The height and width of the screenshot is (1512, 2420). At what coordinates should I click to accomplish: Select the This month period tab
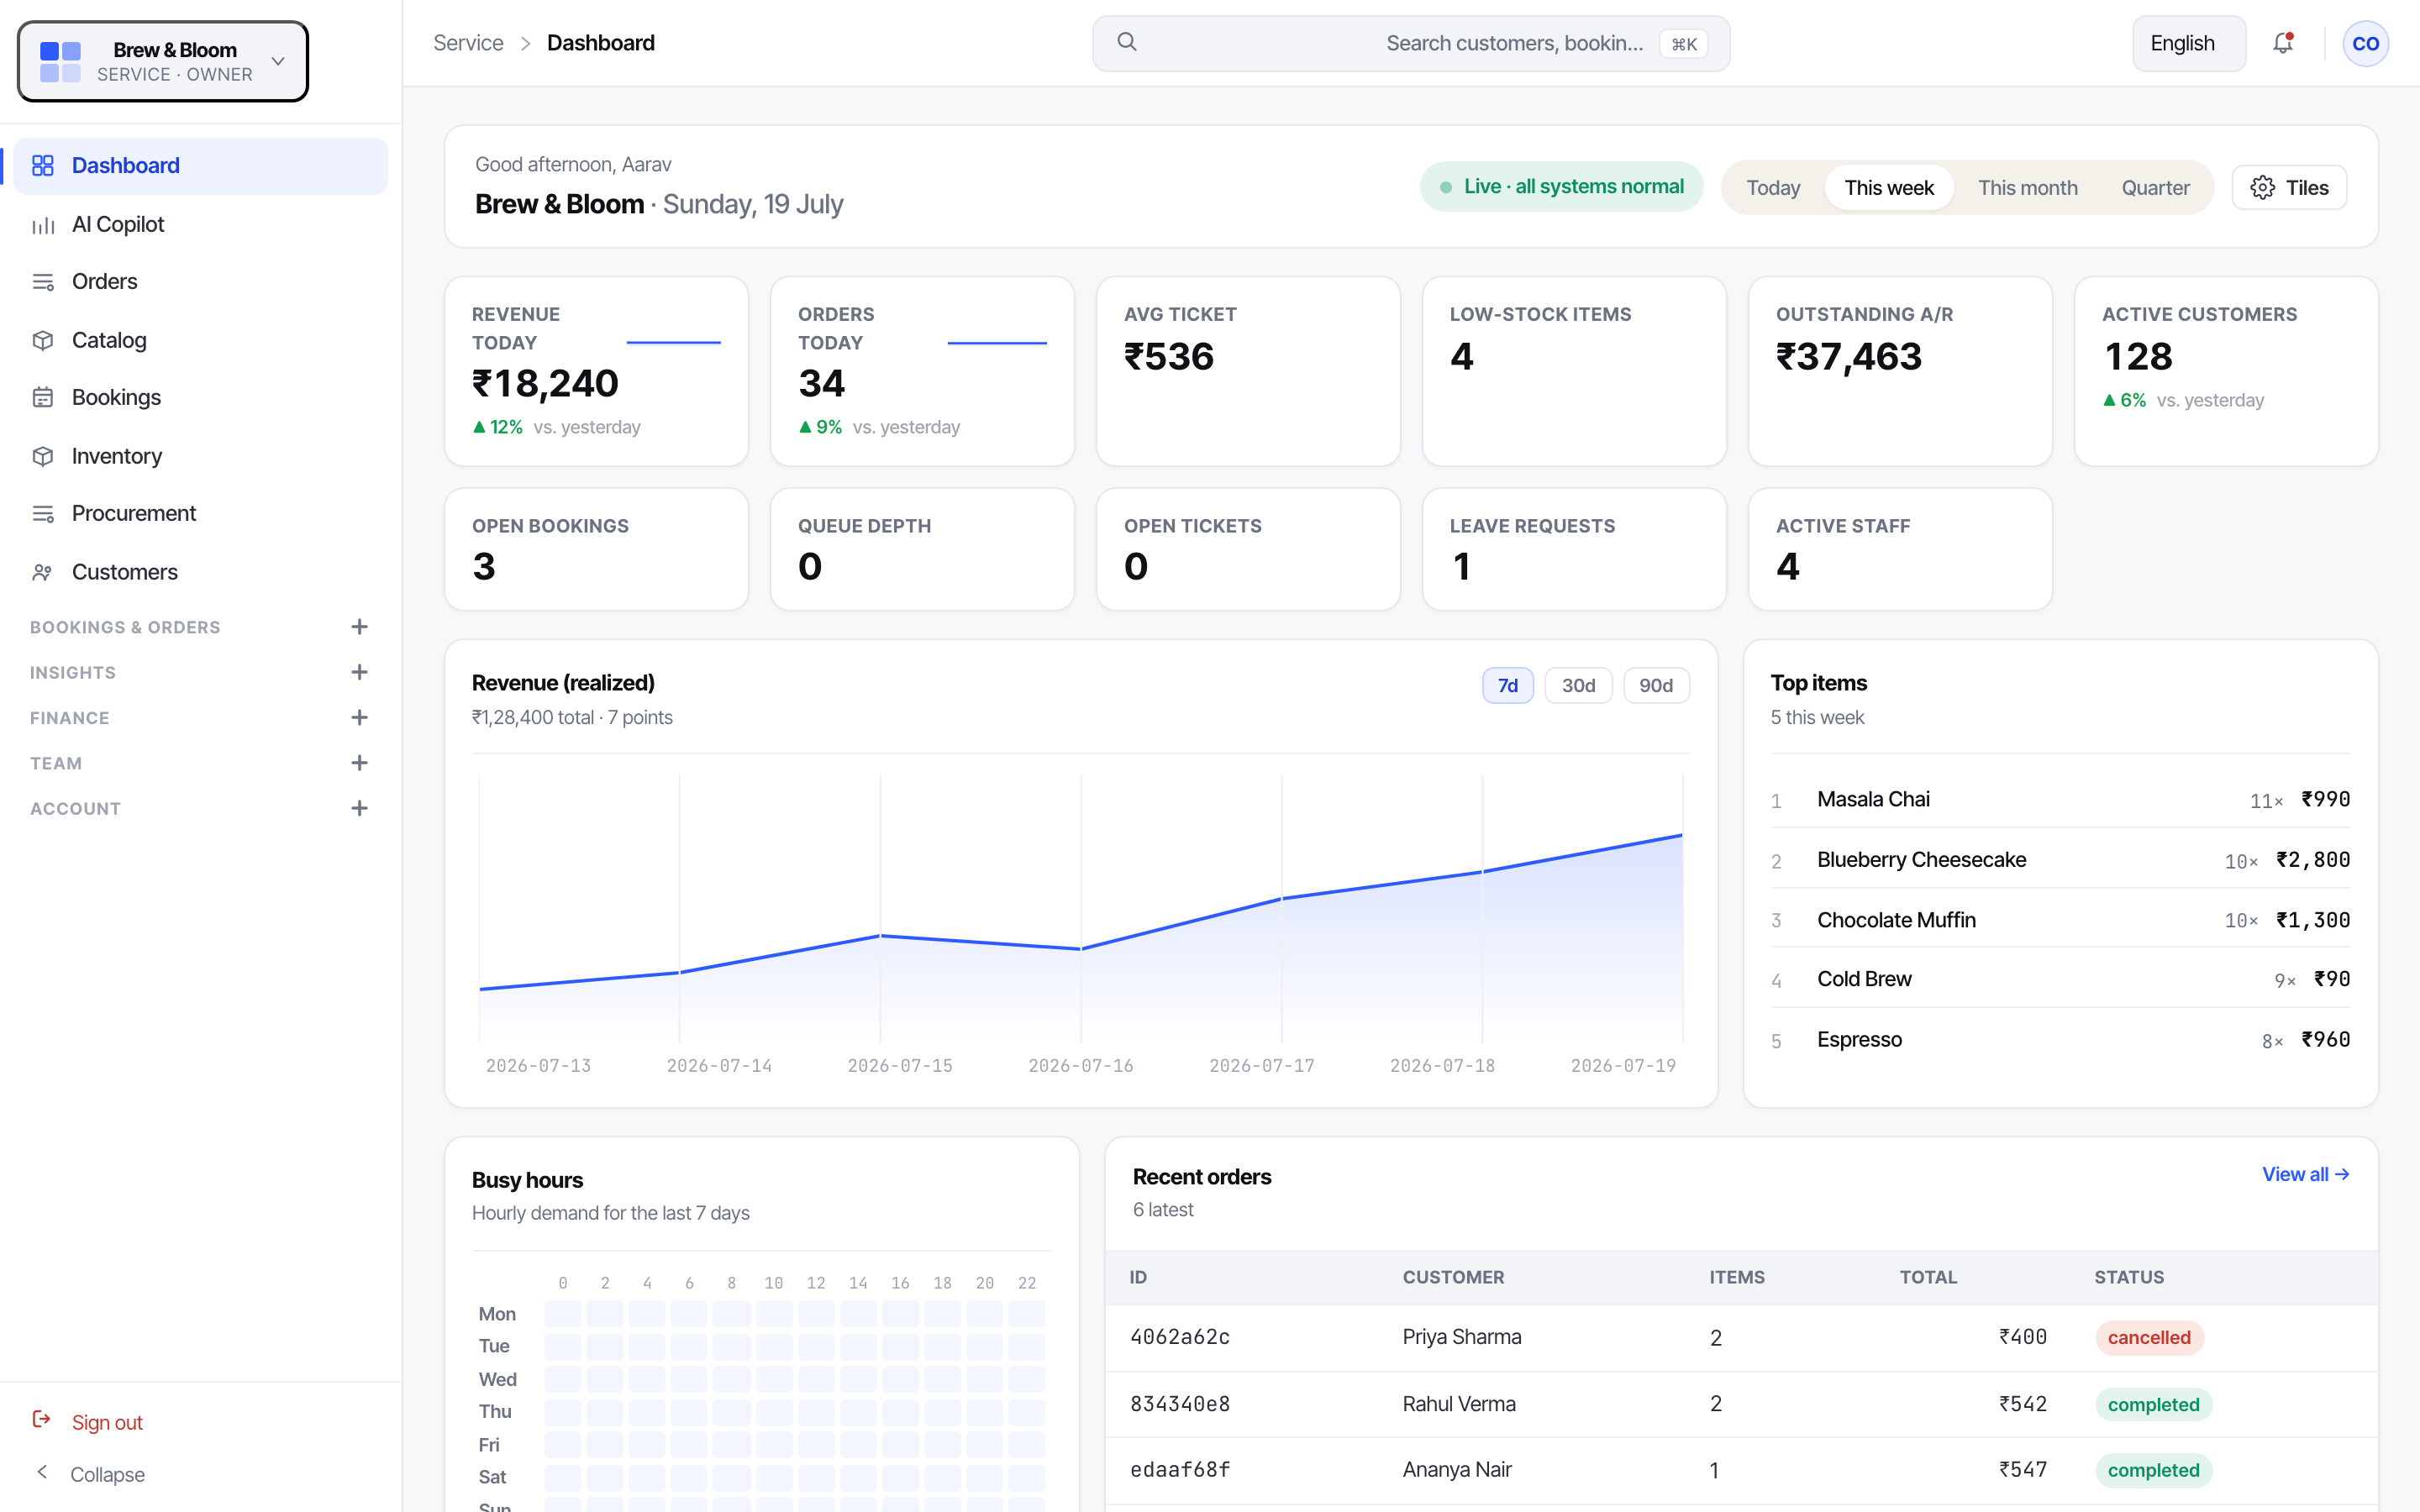pos(2027,188)
